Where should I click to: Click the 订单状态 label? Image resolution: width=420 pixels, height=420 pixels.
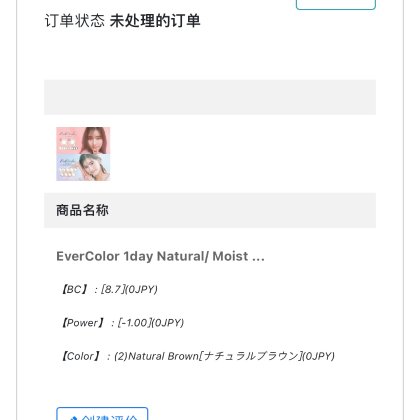pos(74,21)
